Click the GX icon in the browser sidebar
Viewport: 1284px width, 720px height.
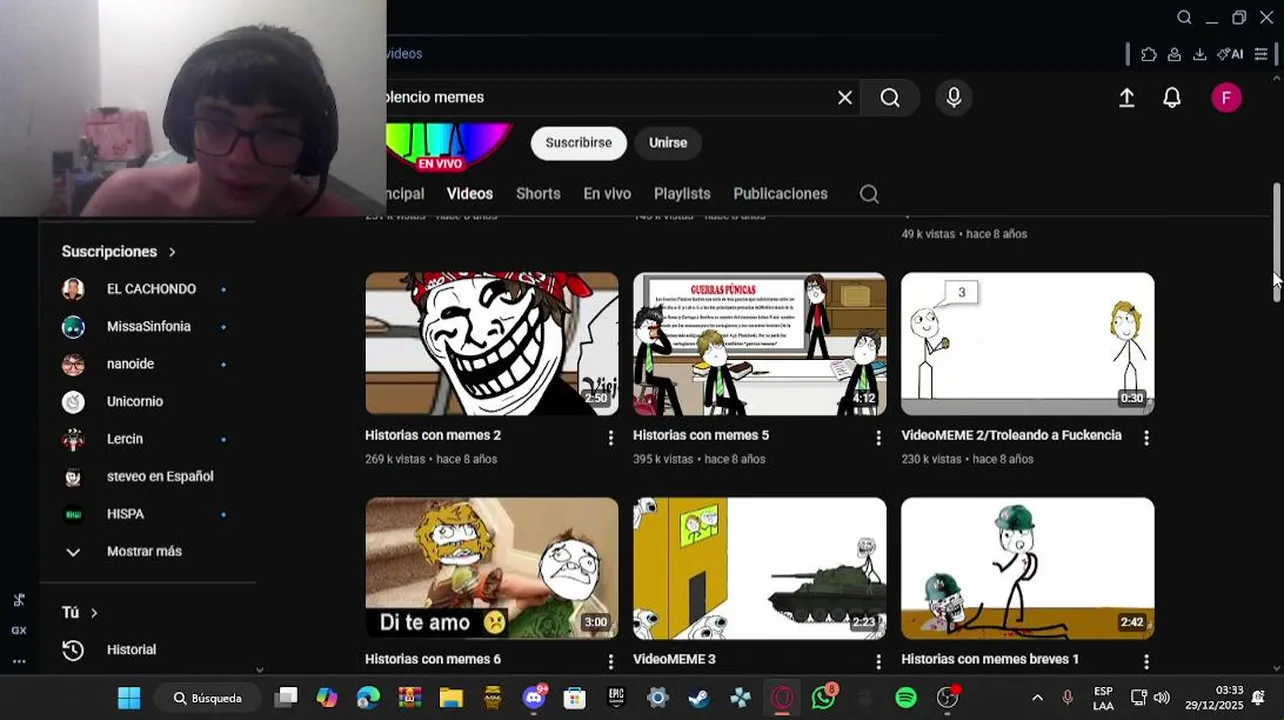[19, 631]
